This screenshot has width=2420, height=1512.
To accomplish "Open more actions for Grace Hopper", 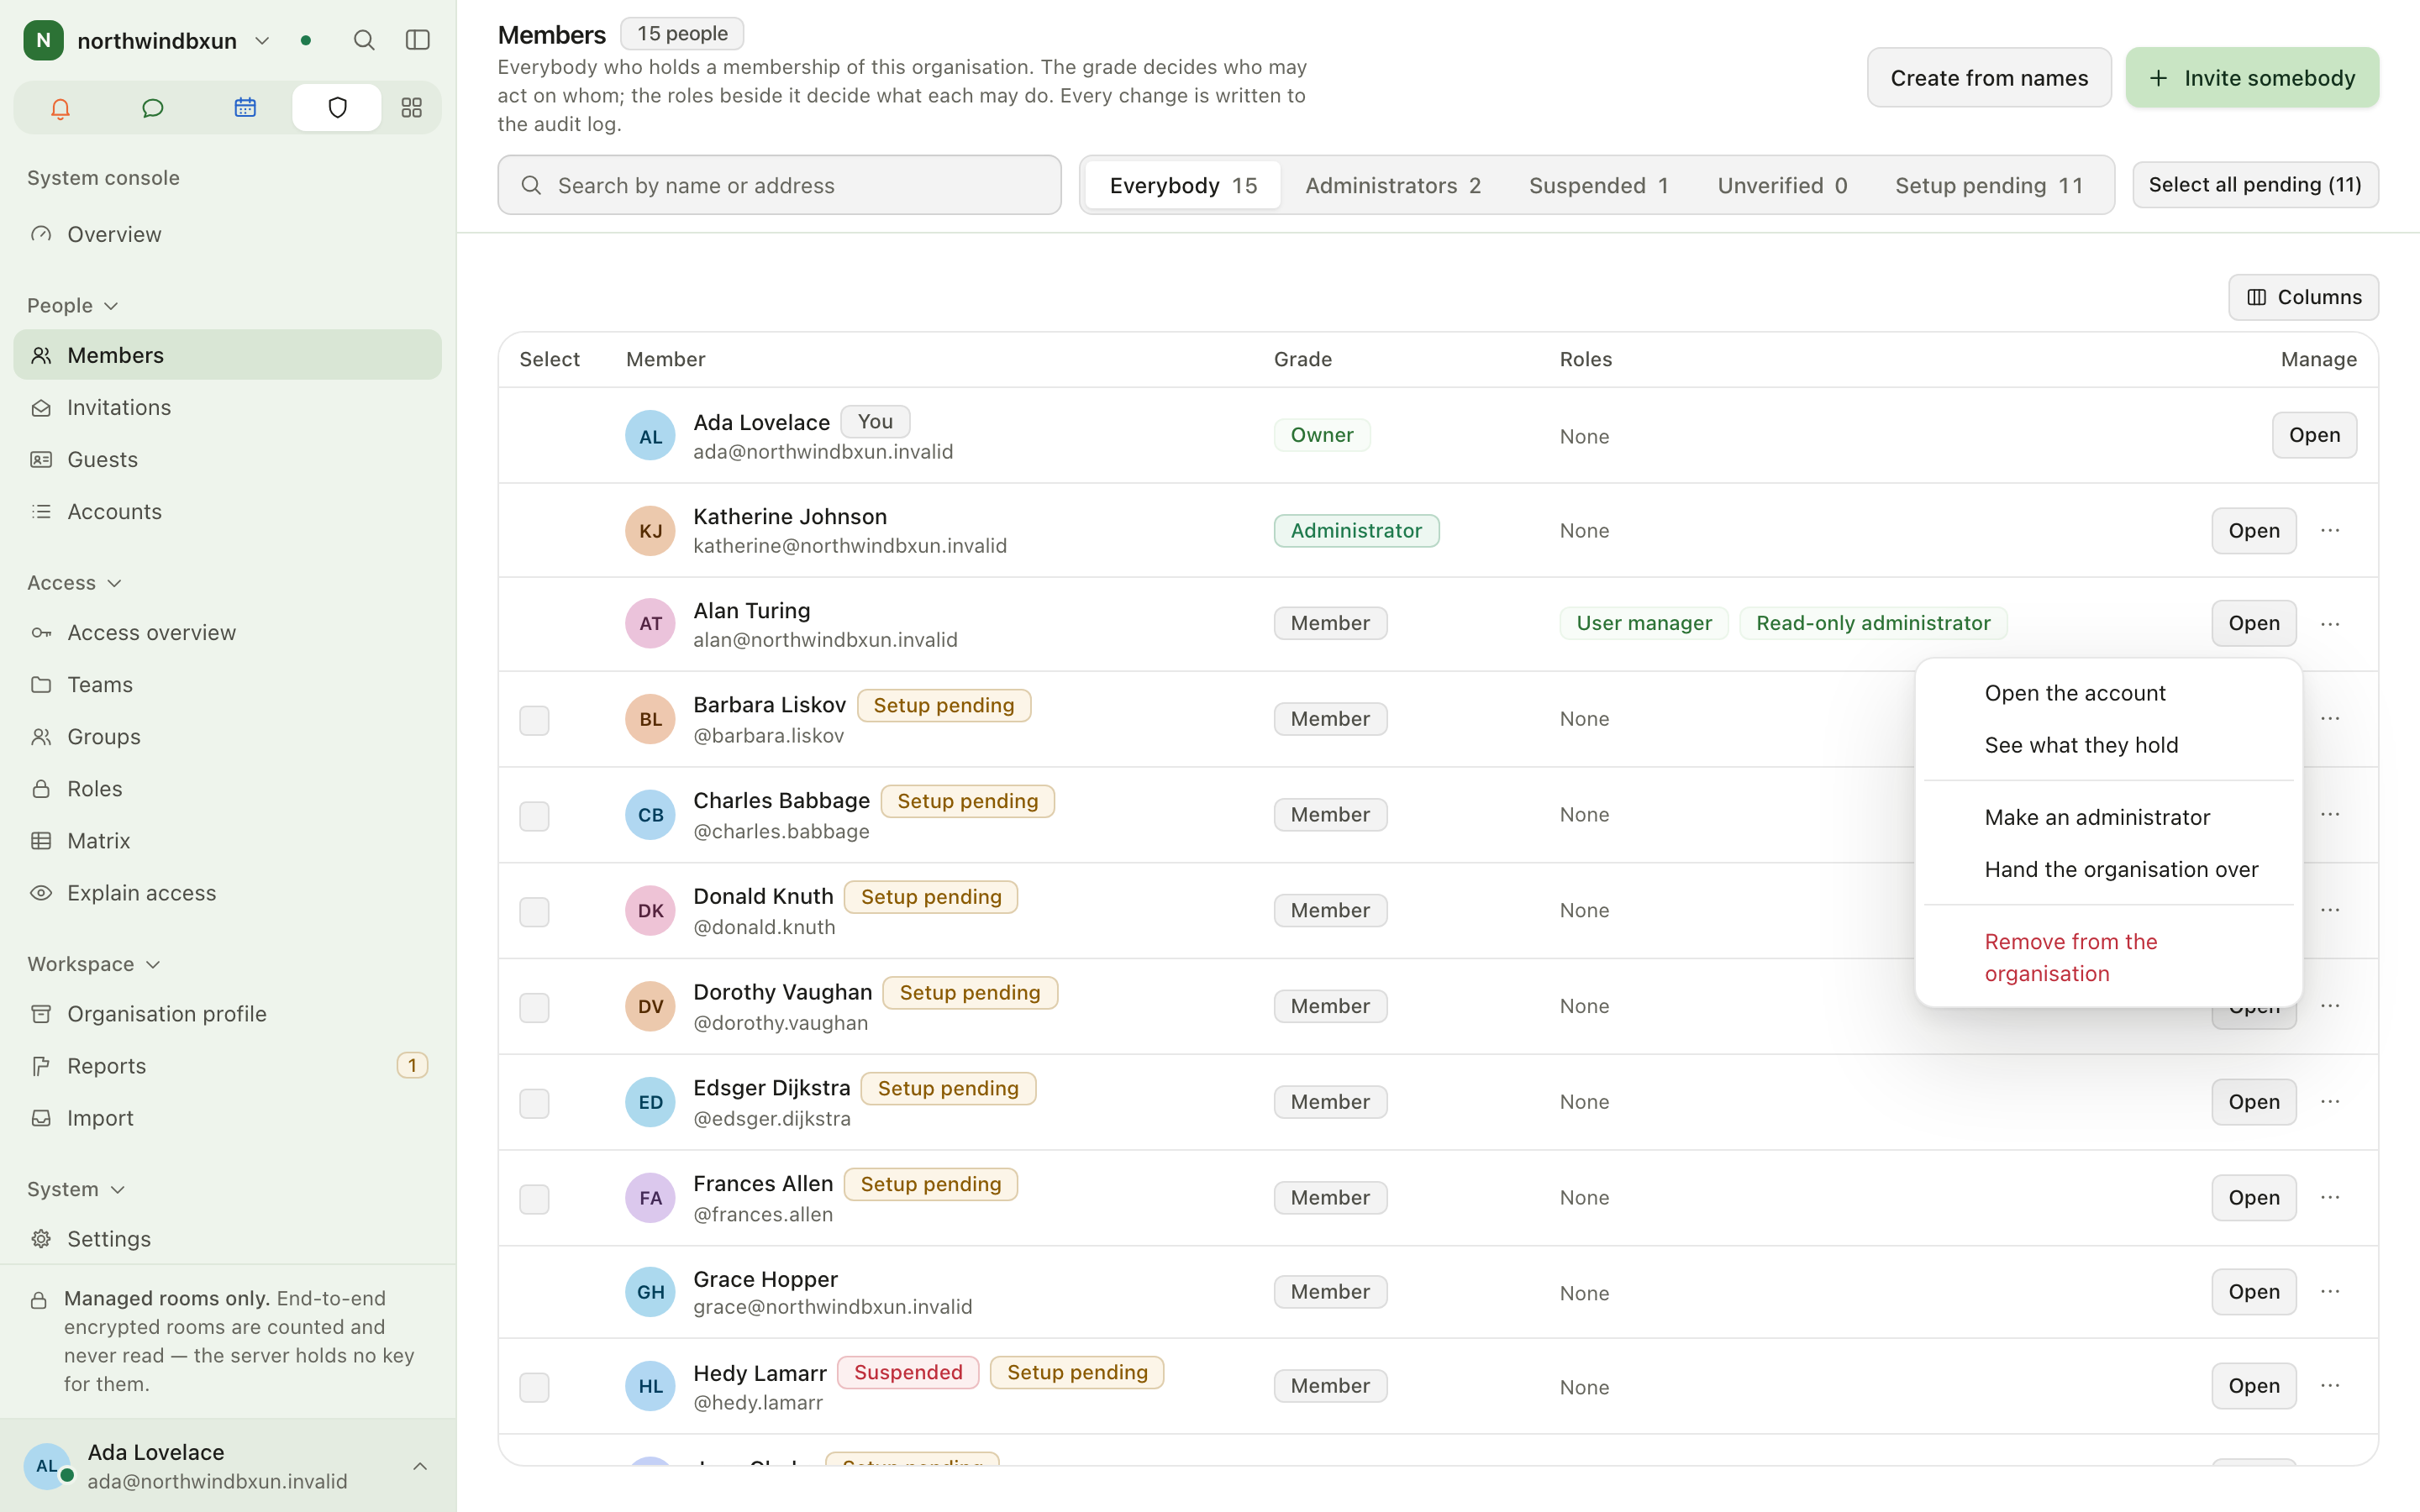I will click(x=2329, y=1291).
